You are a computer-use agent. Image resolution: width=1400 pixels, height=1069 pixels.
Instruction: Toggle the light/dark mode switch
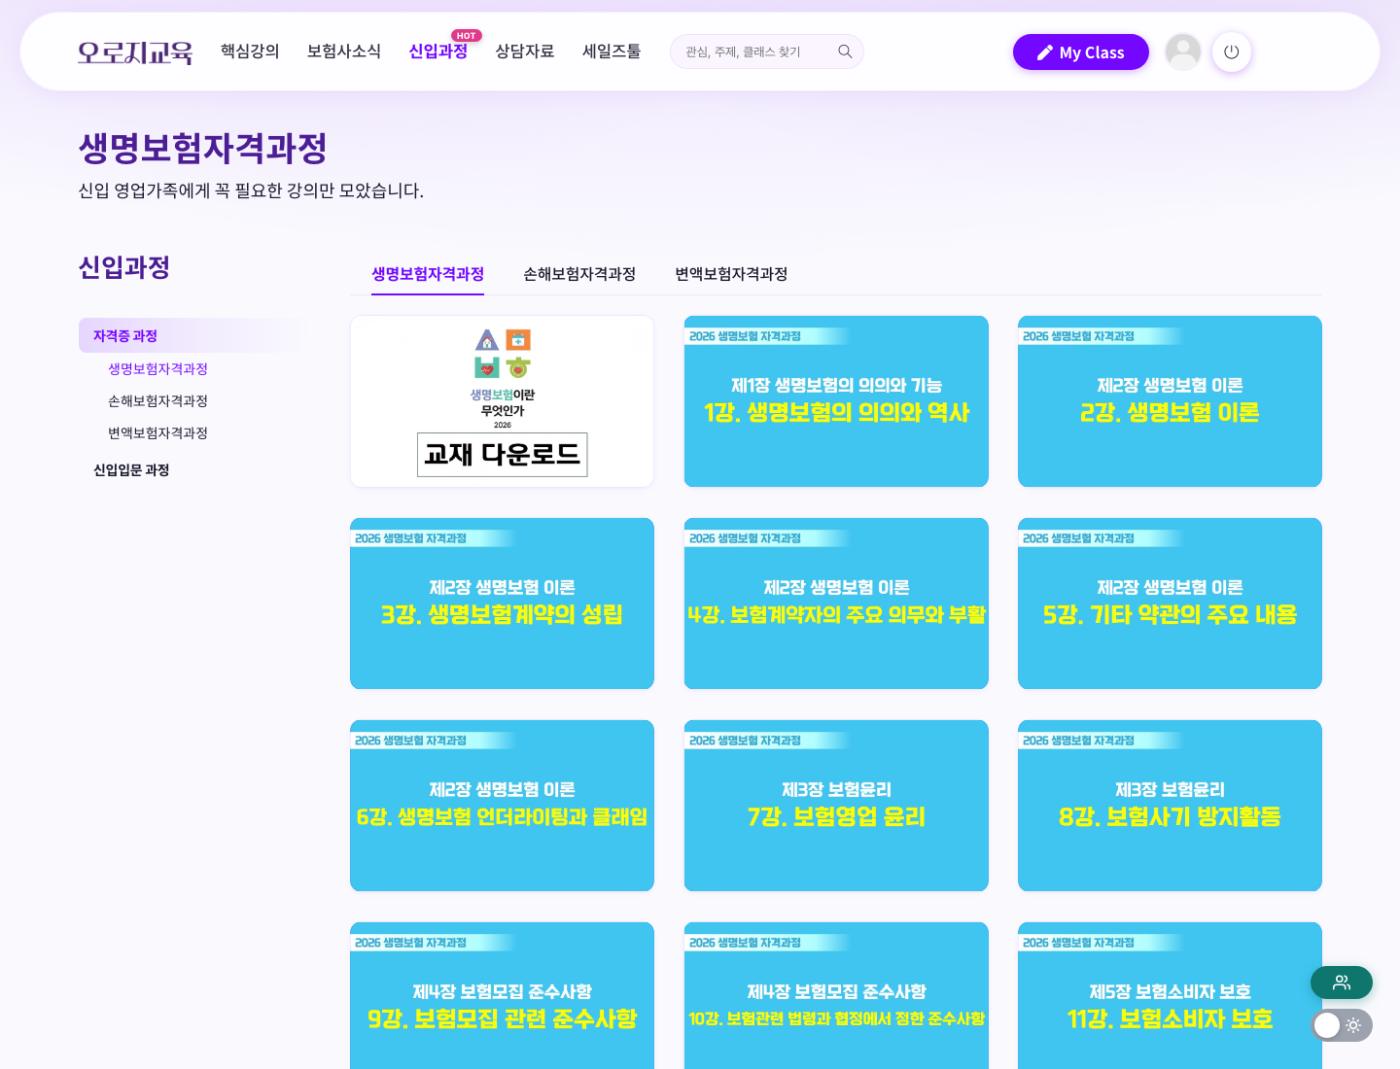[x=1341, y=1025]
